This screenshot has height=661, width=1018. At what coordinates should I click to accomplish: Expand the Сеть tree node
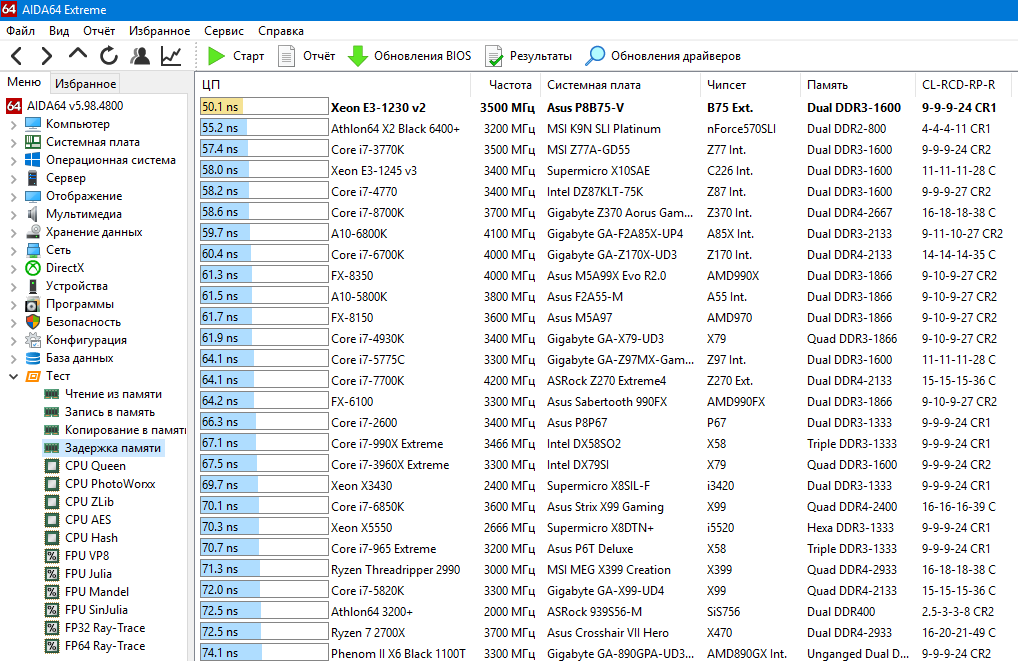pyautogui.click(x=14, y=250)
